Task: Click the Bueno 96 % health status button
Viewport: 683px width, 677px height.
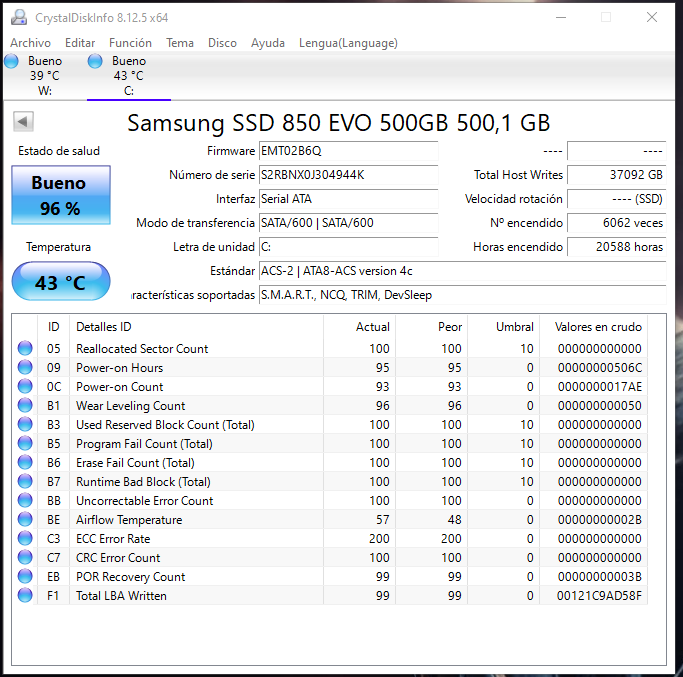Action: (x=61, y=195)
